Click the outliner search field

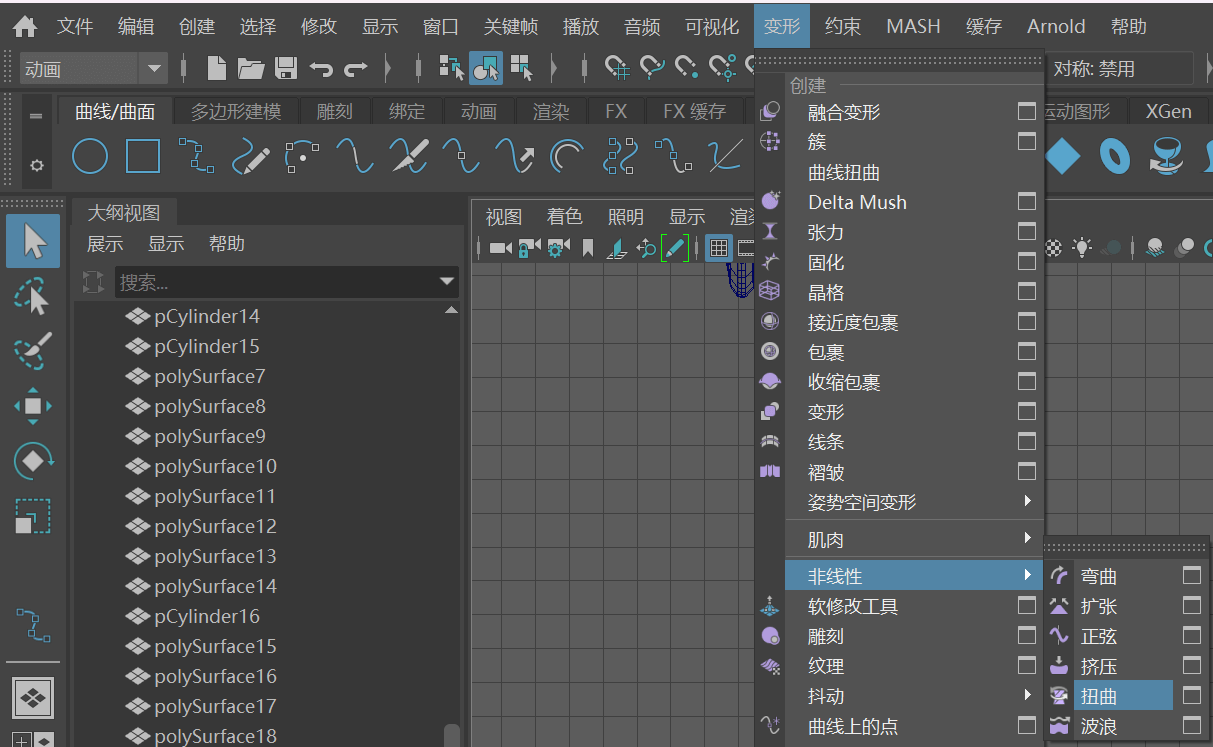point(276,283)
